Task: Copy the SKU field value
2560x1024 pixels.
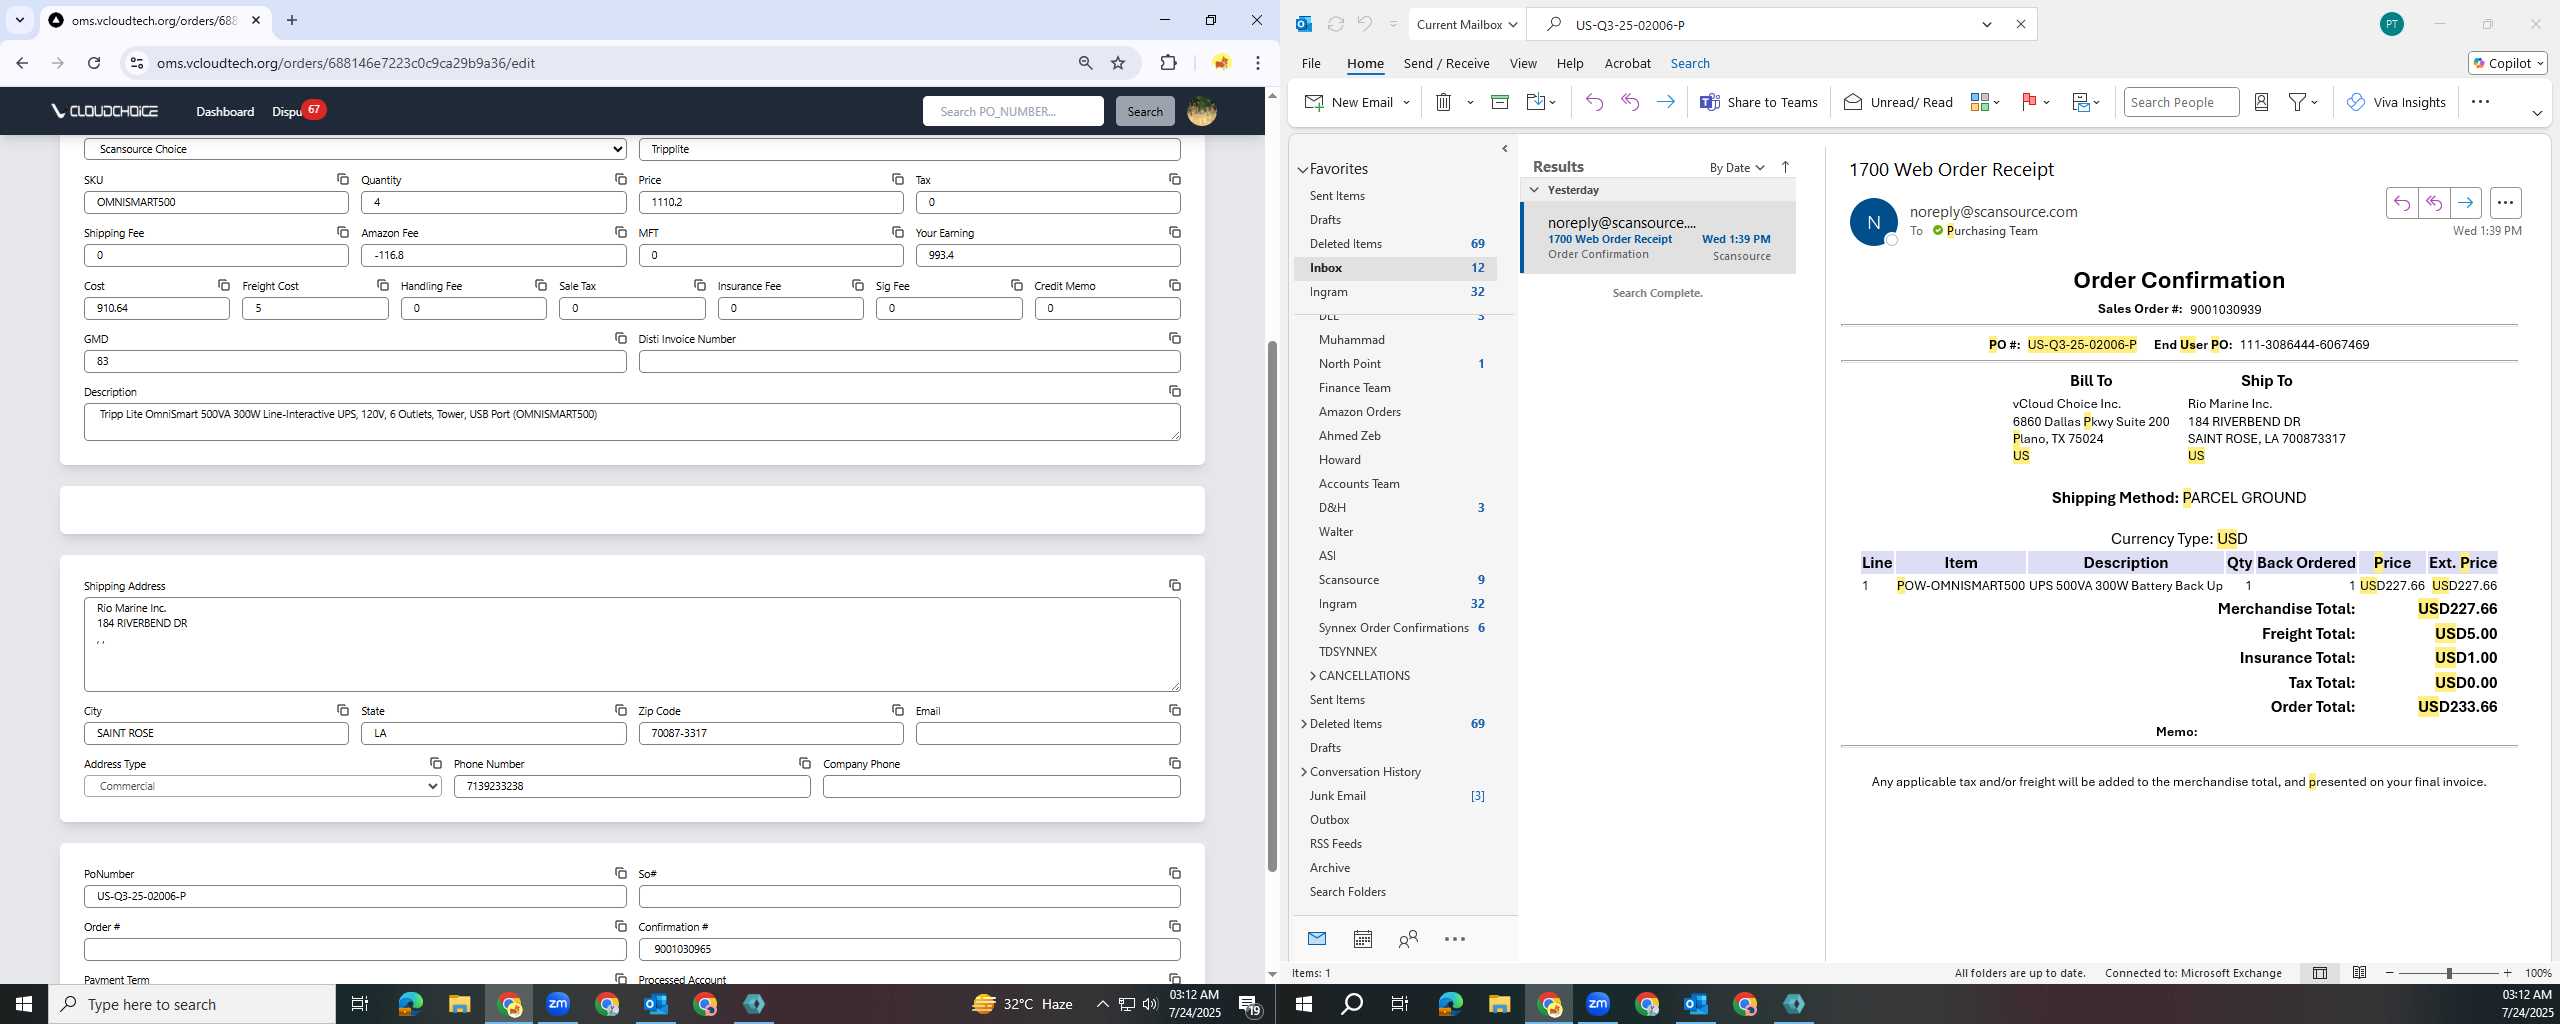Action: pyautogui.click(x=342, y=179)
